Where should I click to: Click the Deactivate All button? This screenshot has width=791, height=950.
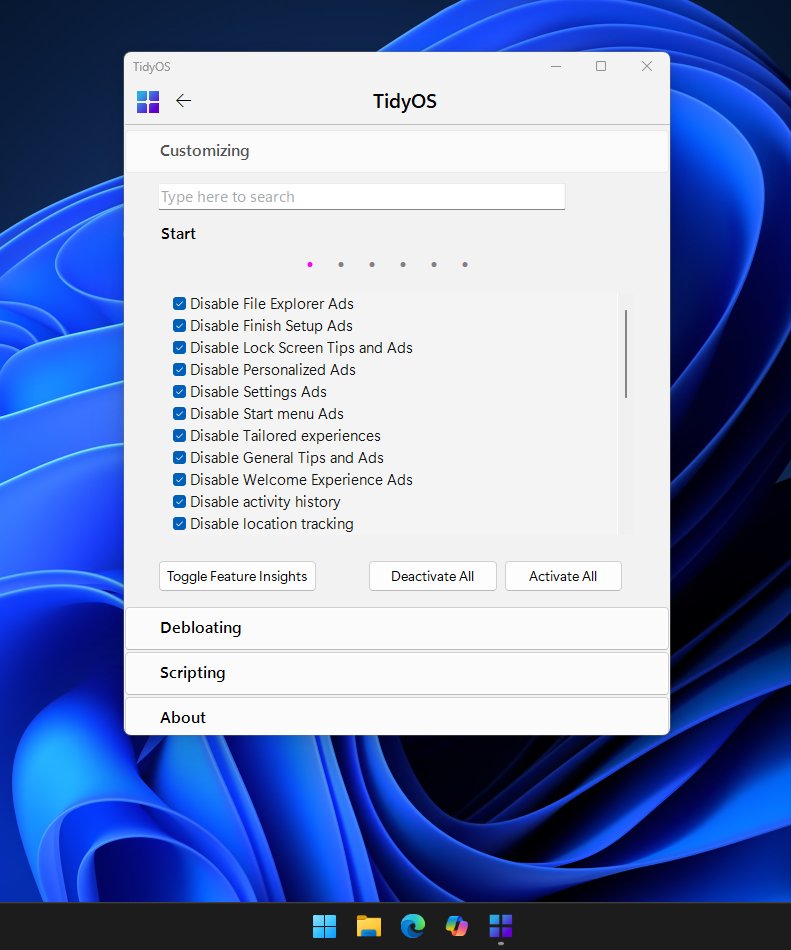(x=432, y=576)
